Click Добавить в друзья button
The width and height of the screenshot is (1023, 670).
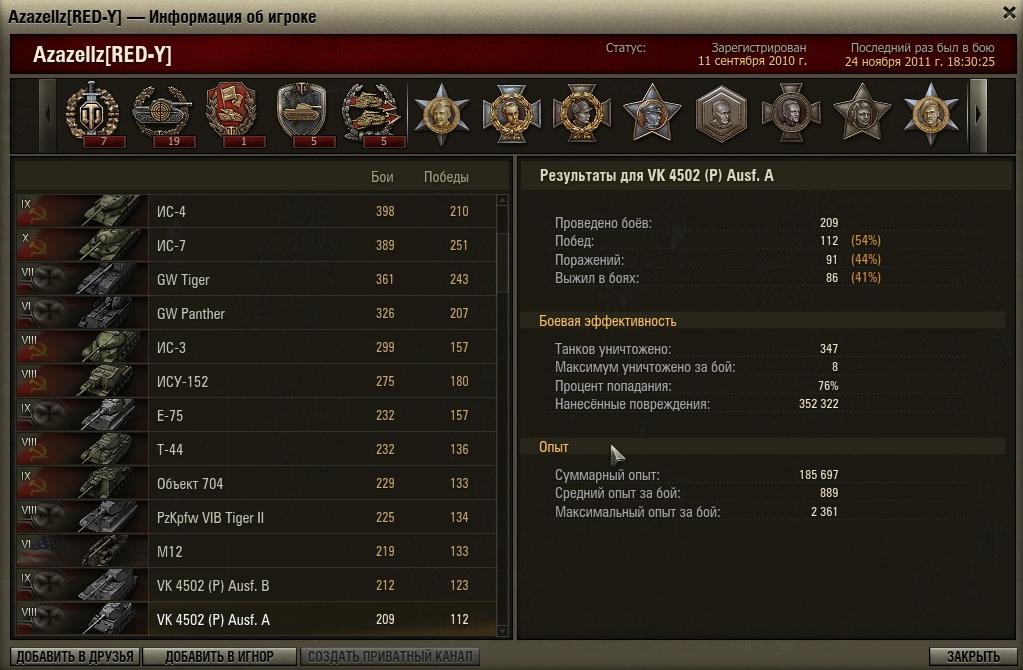click(x=74, y=656)
